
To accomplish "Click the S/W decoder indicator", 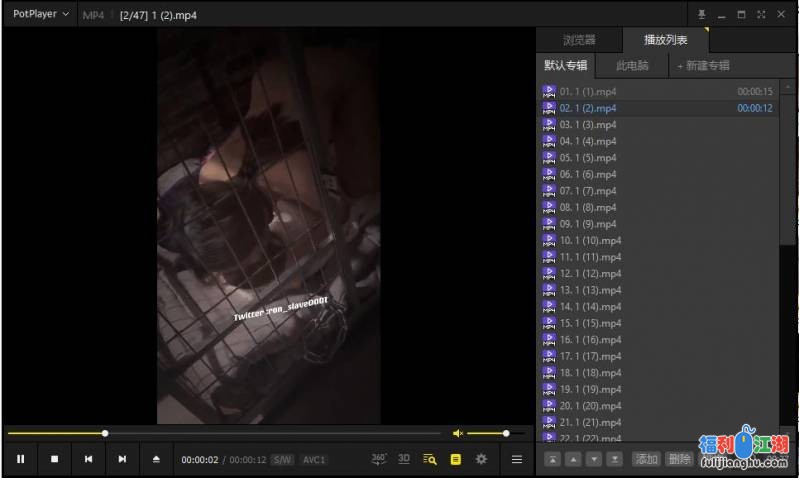I will 282,460.
